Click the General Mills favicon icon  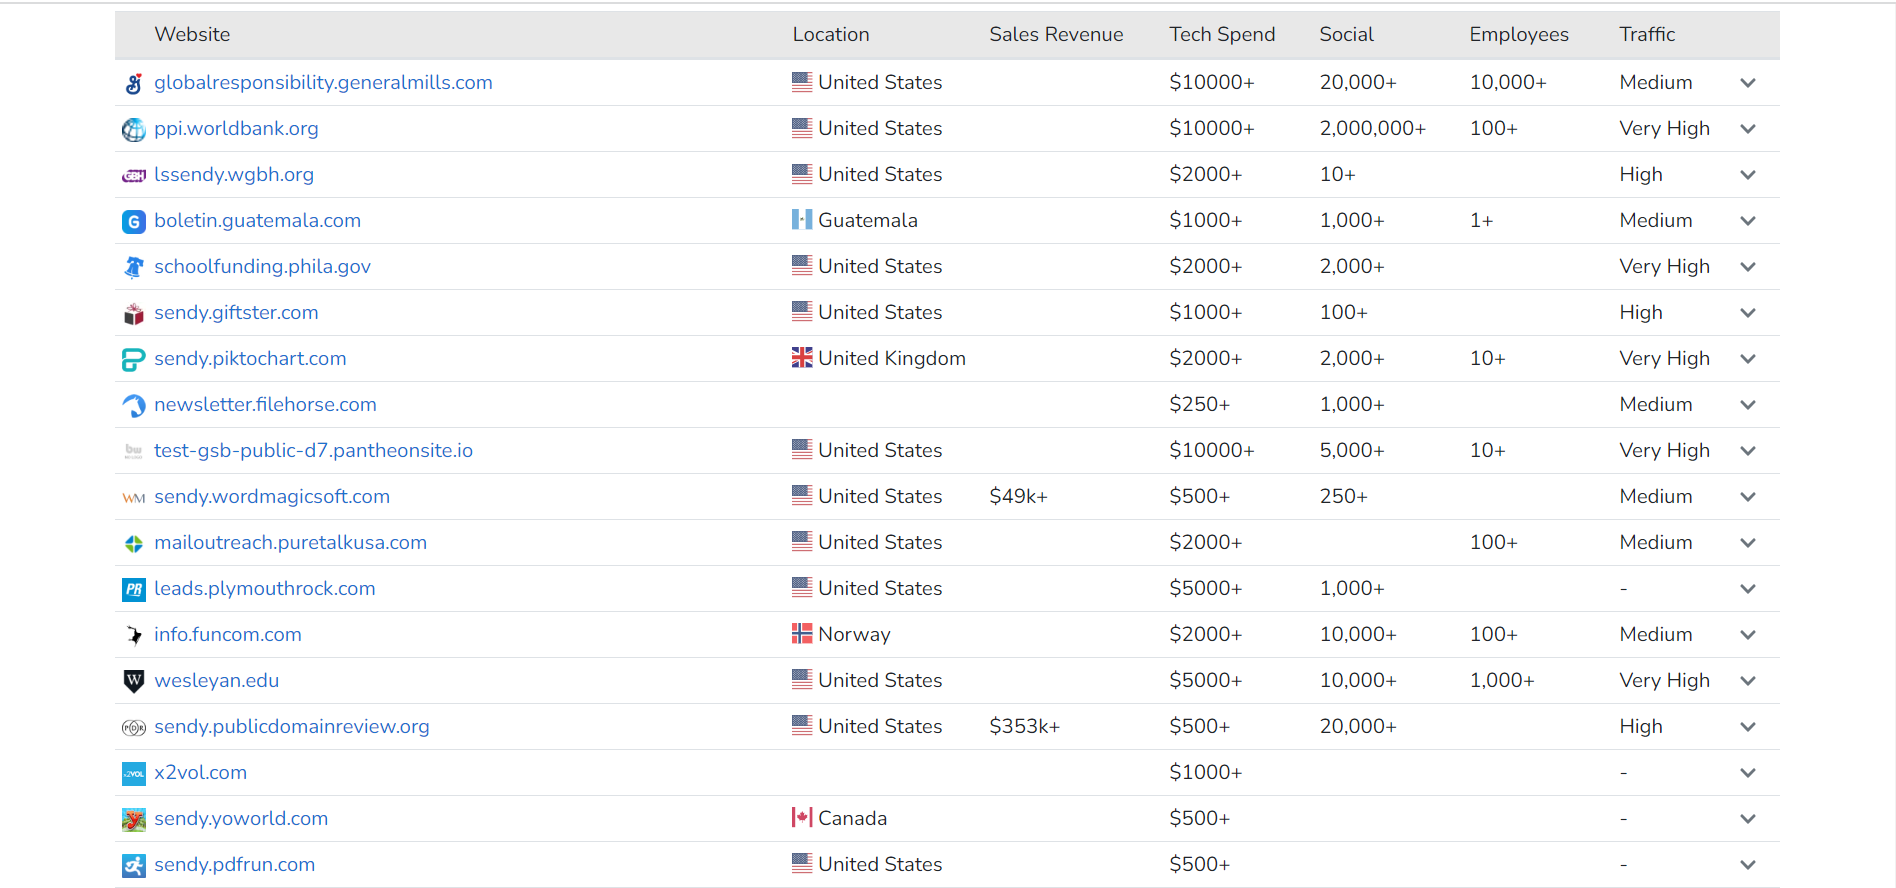133,83
